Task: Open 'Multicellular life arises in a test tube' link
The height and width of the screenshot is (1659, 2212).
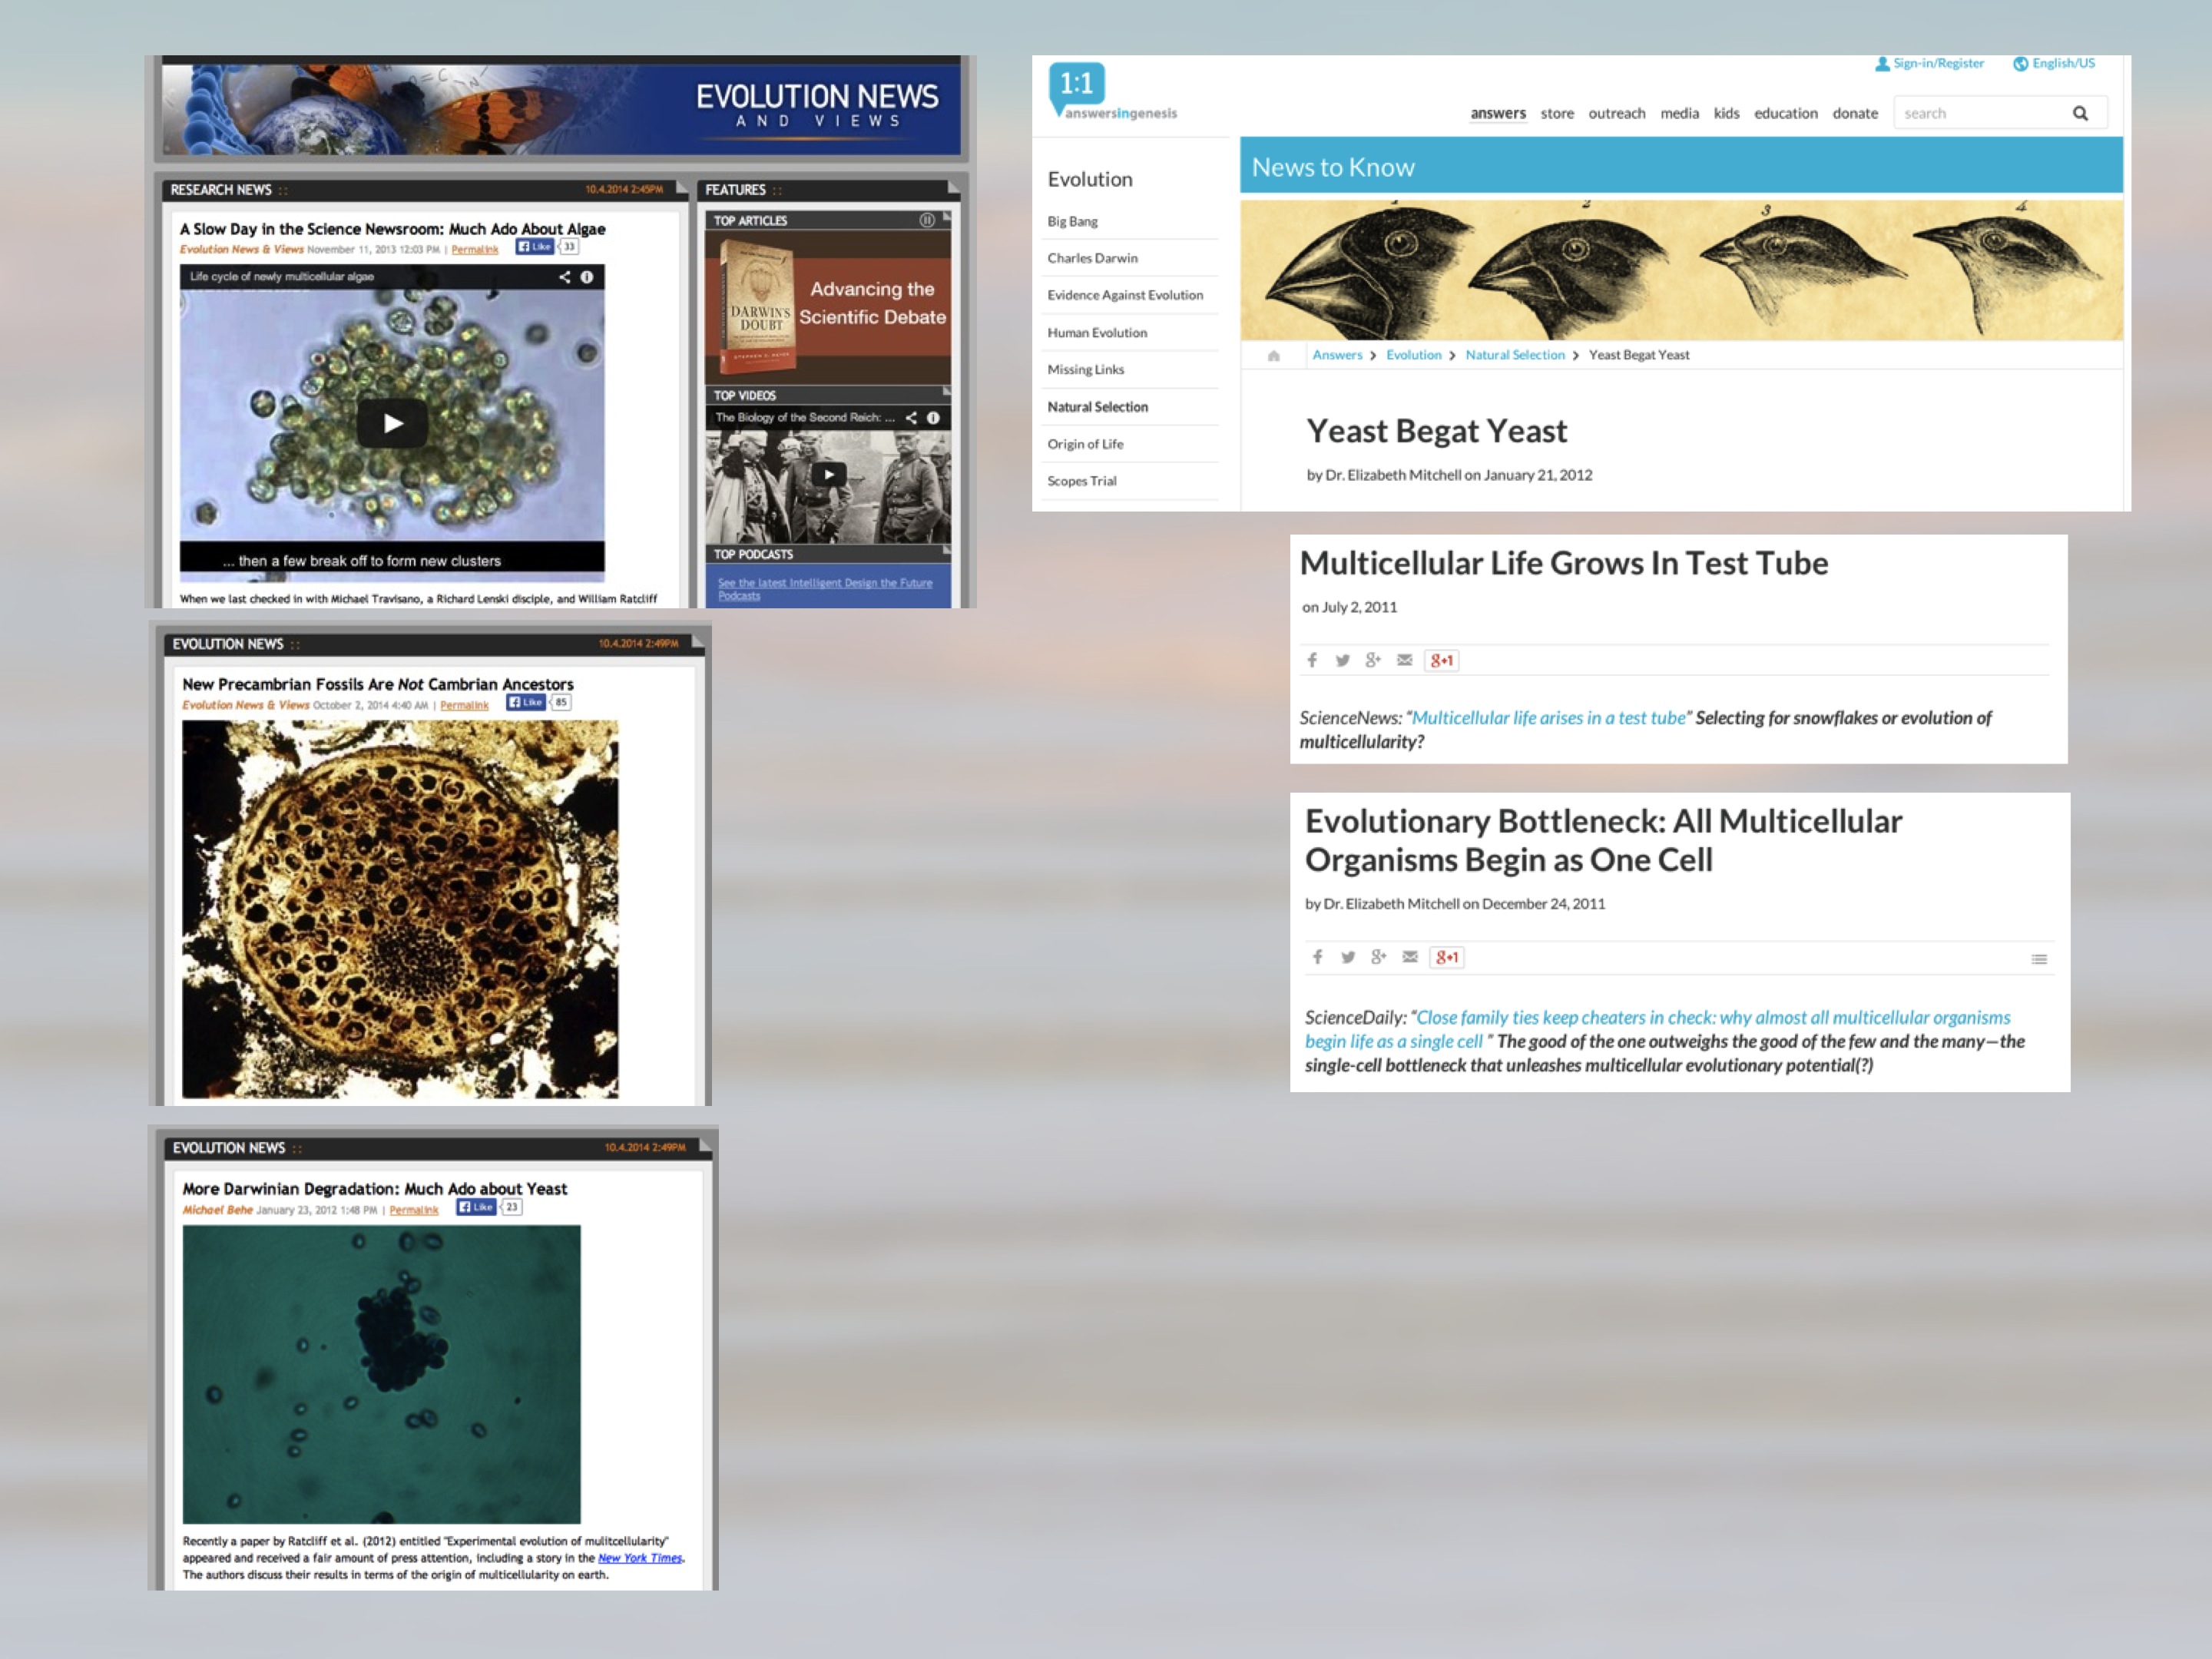Action: click(x=1548, y=718)
